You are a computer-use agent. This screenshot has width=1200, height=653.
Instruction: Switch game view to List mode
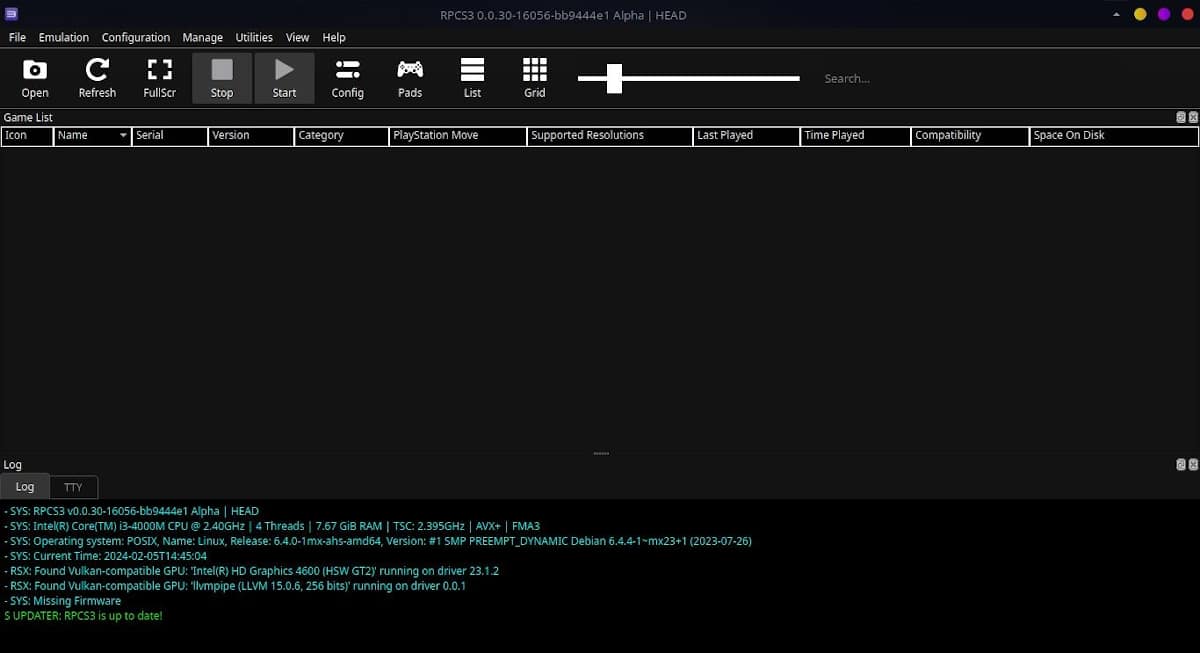pyautogui.click(x=472, y=77)
